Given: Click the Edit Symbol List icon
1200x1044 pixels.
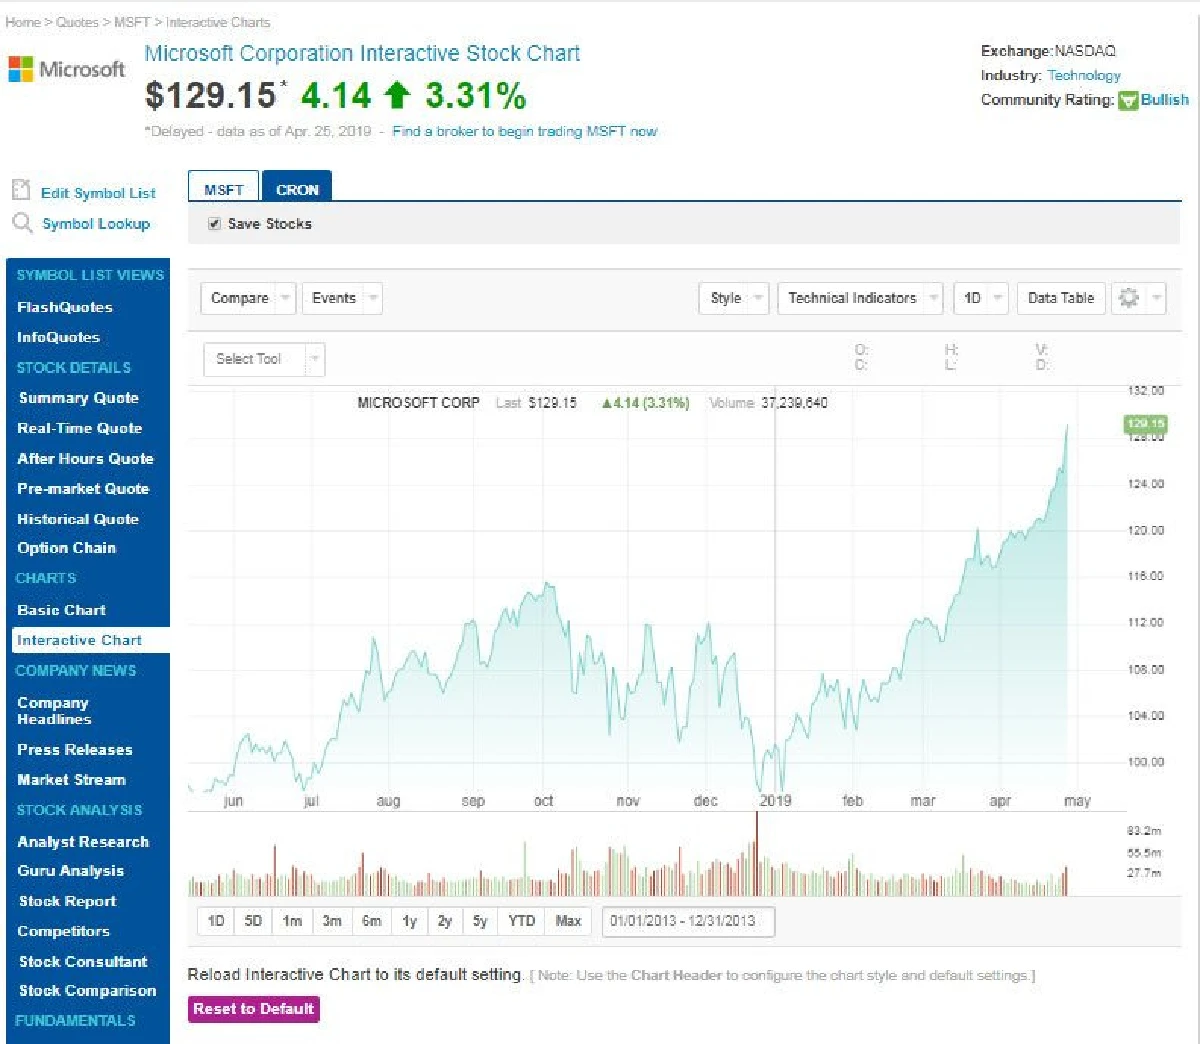Looking at the screenshot, I should click(x=21, y=190).
